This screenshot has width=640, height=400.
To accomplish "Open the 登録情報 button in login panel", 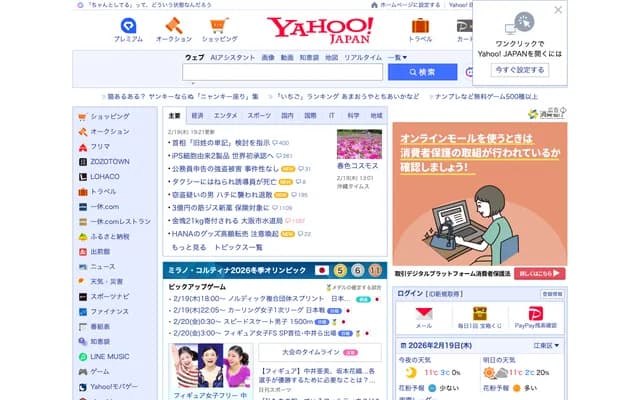I will click(x=552, y=294).
